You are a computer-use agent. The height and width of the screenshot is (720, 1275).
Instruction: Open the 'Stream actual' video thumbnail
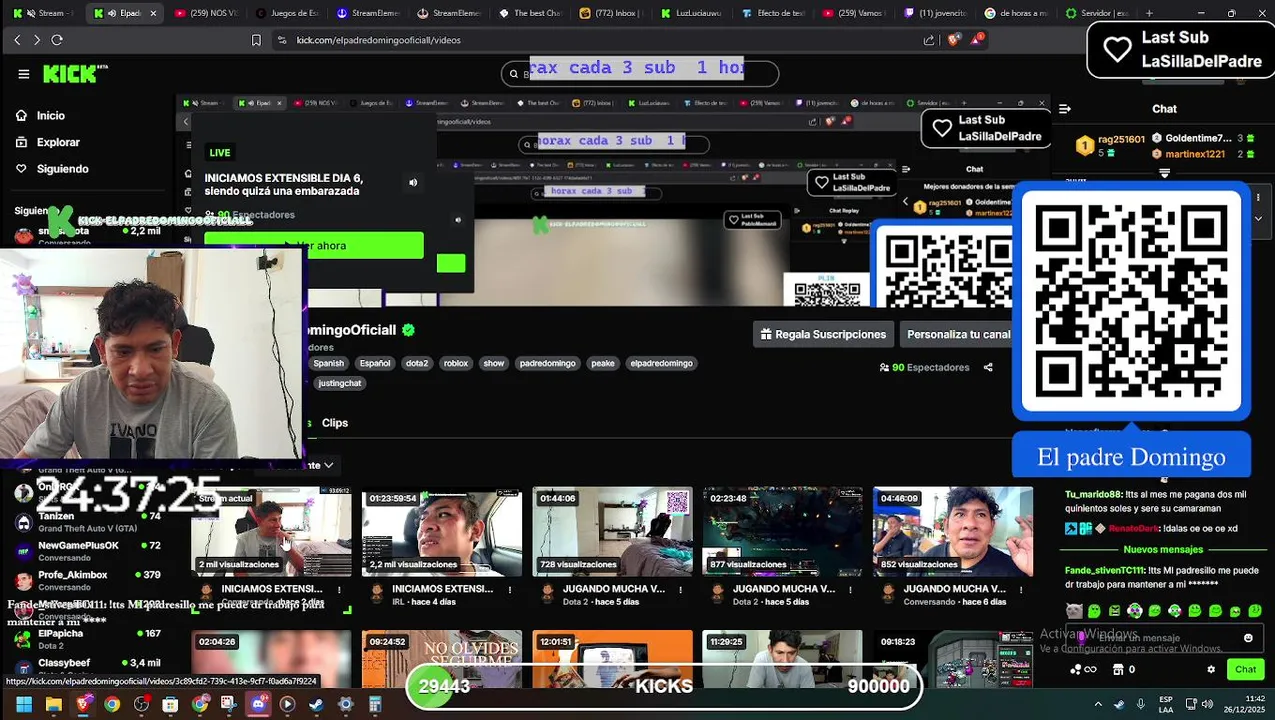(271, 531)
